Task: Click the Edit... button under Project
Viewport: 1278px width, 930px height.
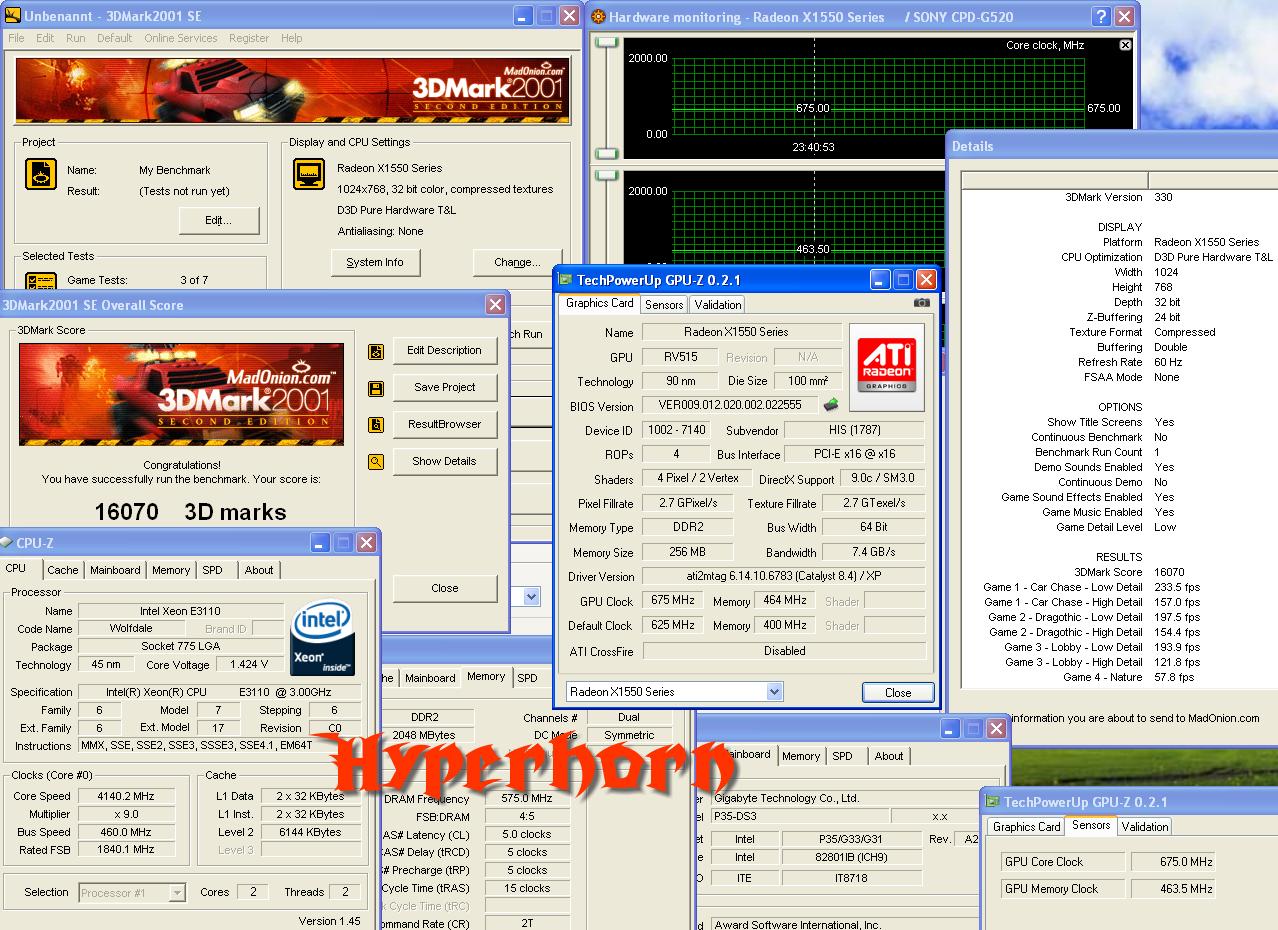Action: coord(219,220)
